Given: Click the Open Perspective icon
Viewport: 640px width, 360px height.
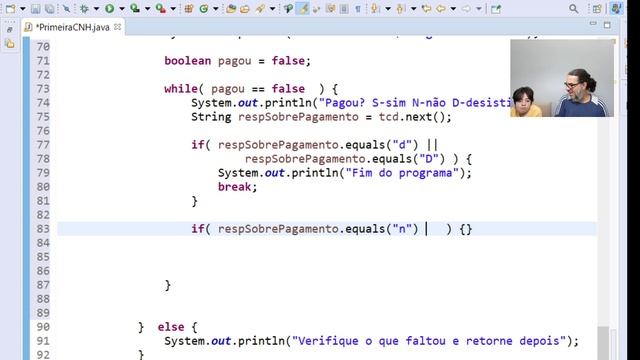Looking at the screenshot, I should click(x=597, y=9).
